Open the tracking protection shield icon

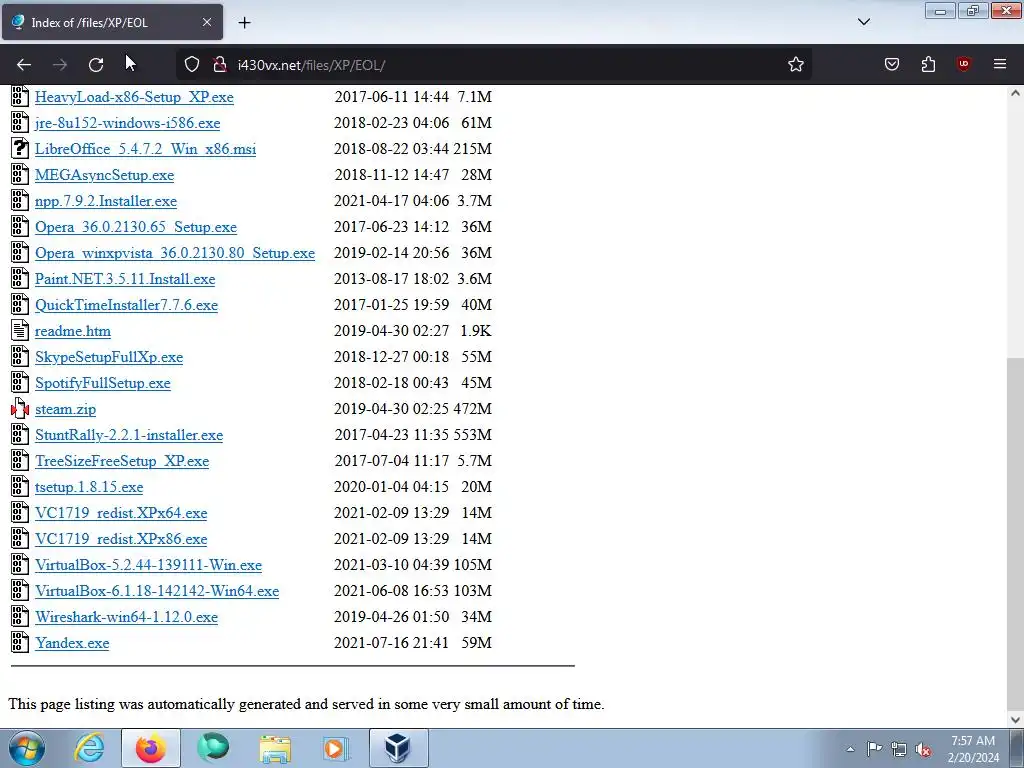(191, 65)
